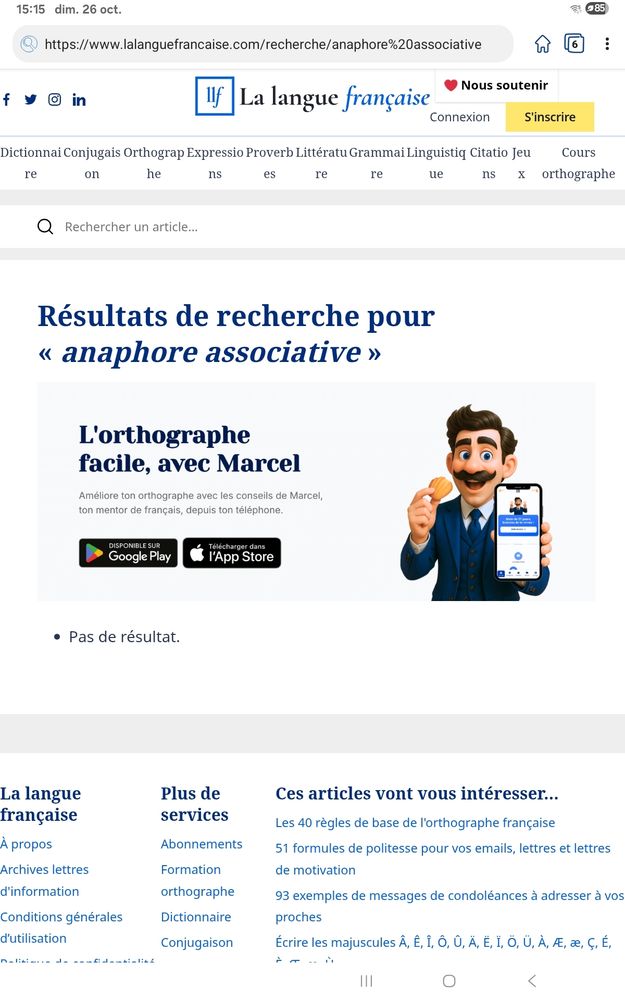The width and height of the screenshot is (625, 1000).
Task: Open the Twitter social icon
Action: pyautogui.click(x=31, y=99)
